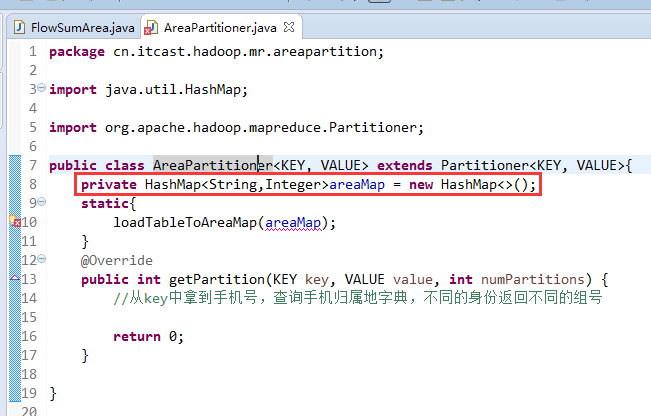Click the Chinese comment on line 14

(357, 298)
